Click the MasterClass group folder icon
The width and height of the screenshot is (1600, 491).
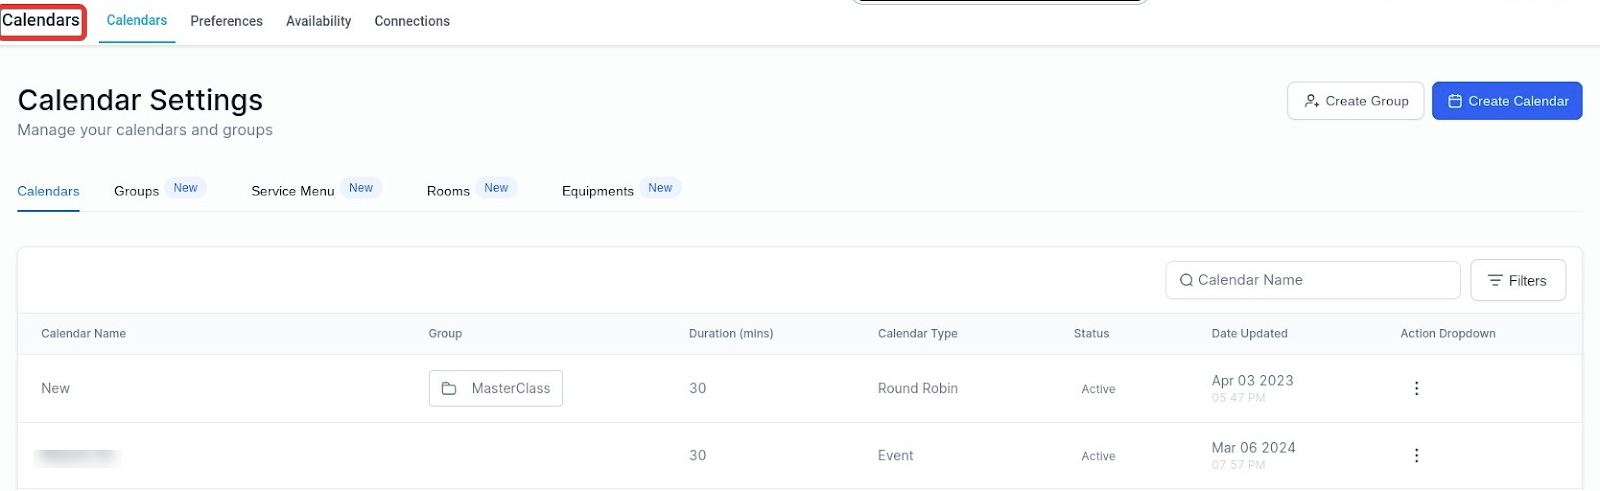pos(449,388)
